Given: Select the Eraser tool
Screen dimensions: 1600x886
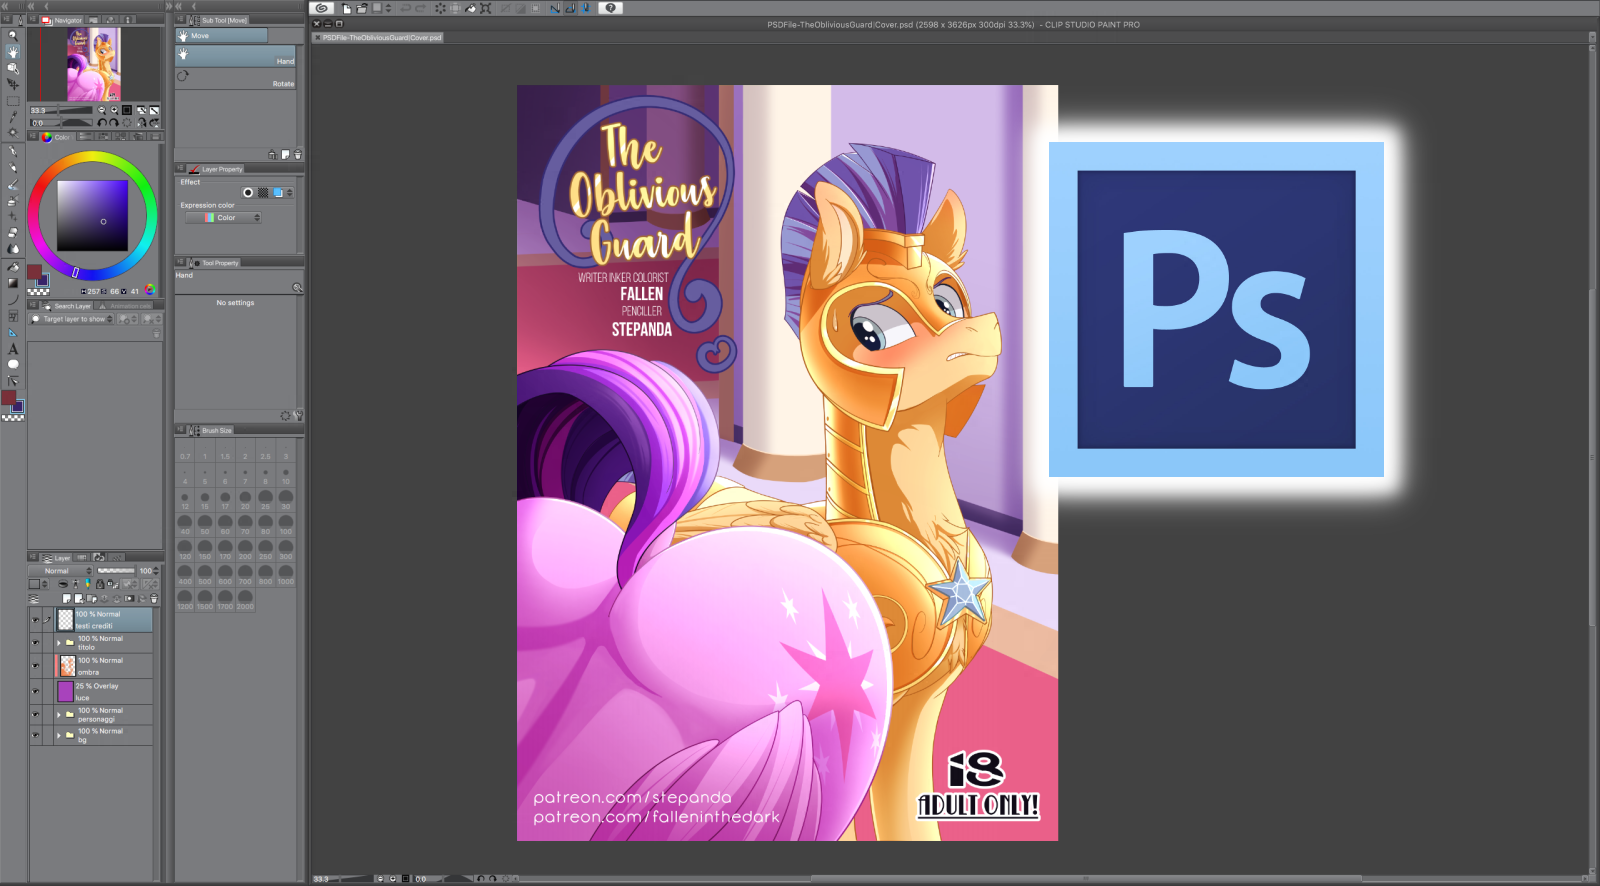Looking at the screenshot, I should pyautogui.click(x=13, y=233).
